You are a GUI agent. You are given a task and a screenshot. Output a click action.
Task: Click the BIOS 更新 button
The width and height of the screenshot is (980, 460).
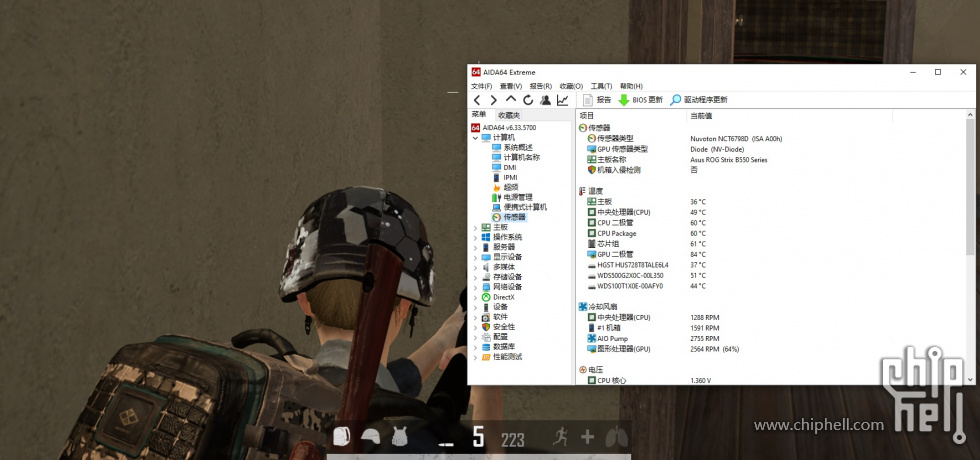pos(641,100)
